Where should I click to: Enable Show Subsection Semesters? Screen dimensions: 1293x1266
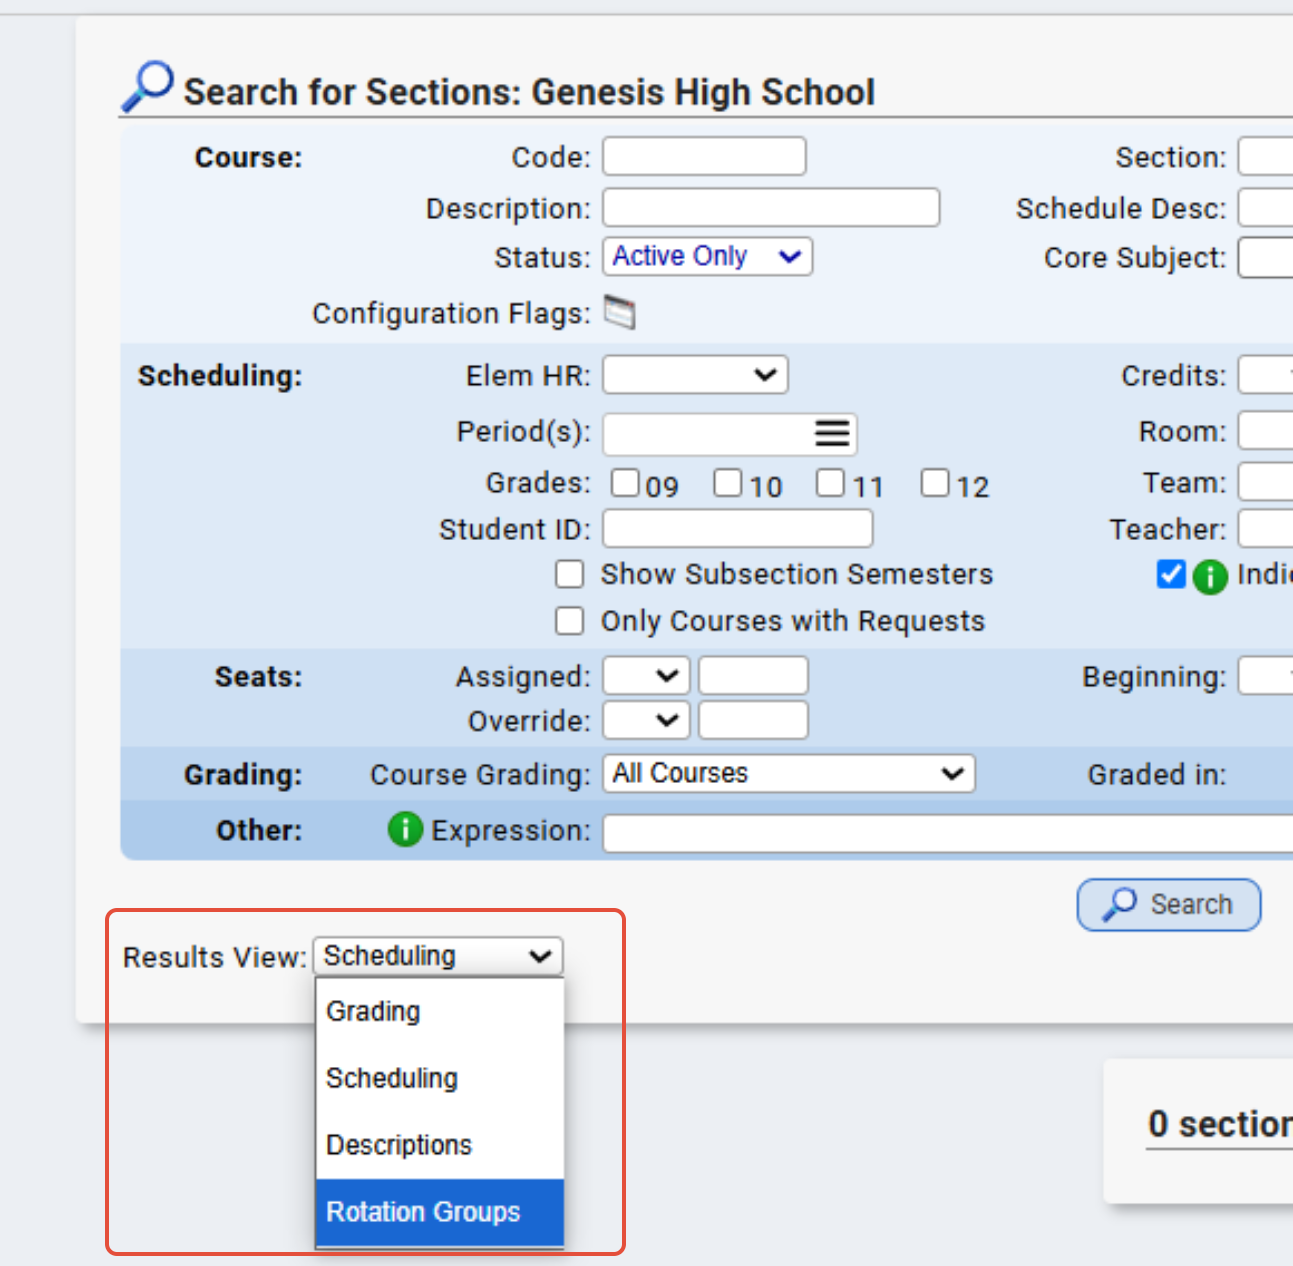coord(570,574)
